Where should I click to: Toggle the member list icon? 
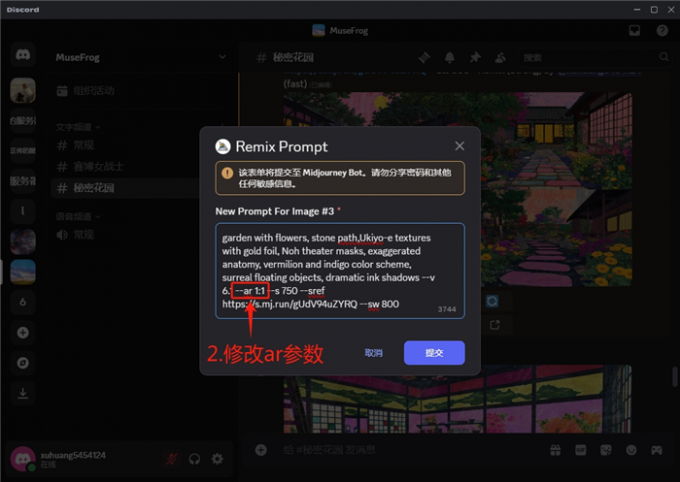[500, 57]
